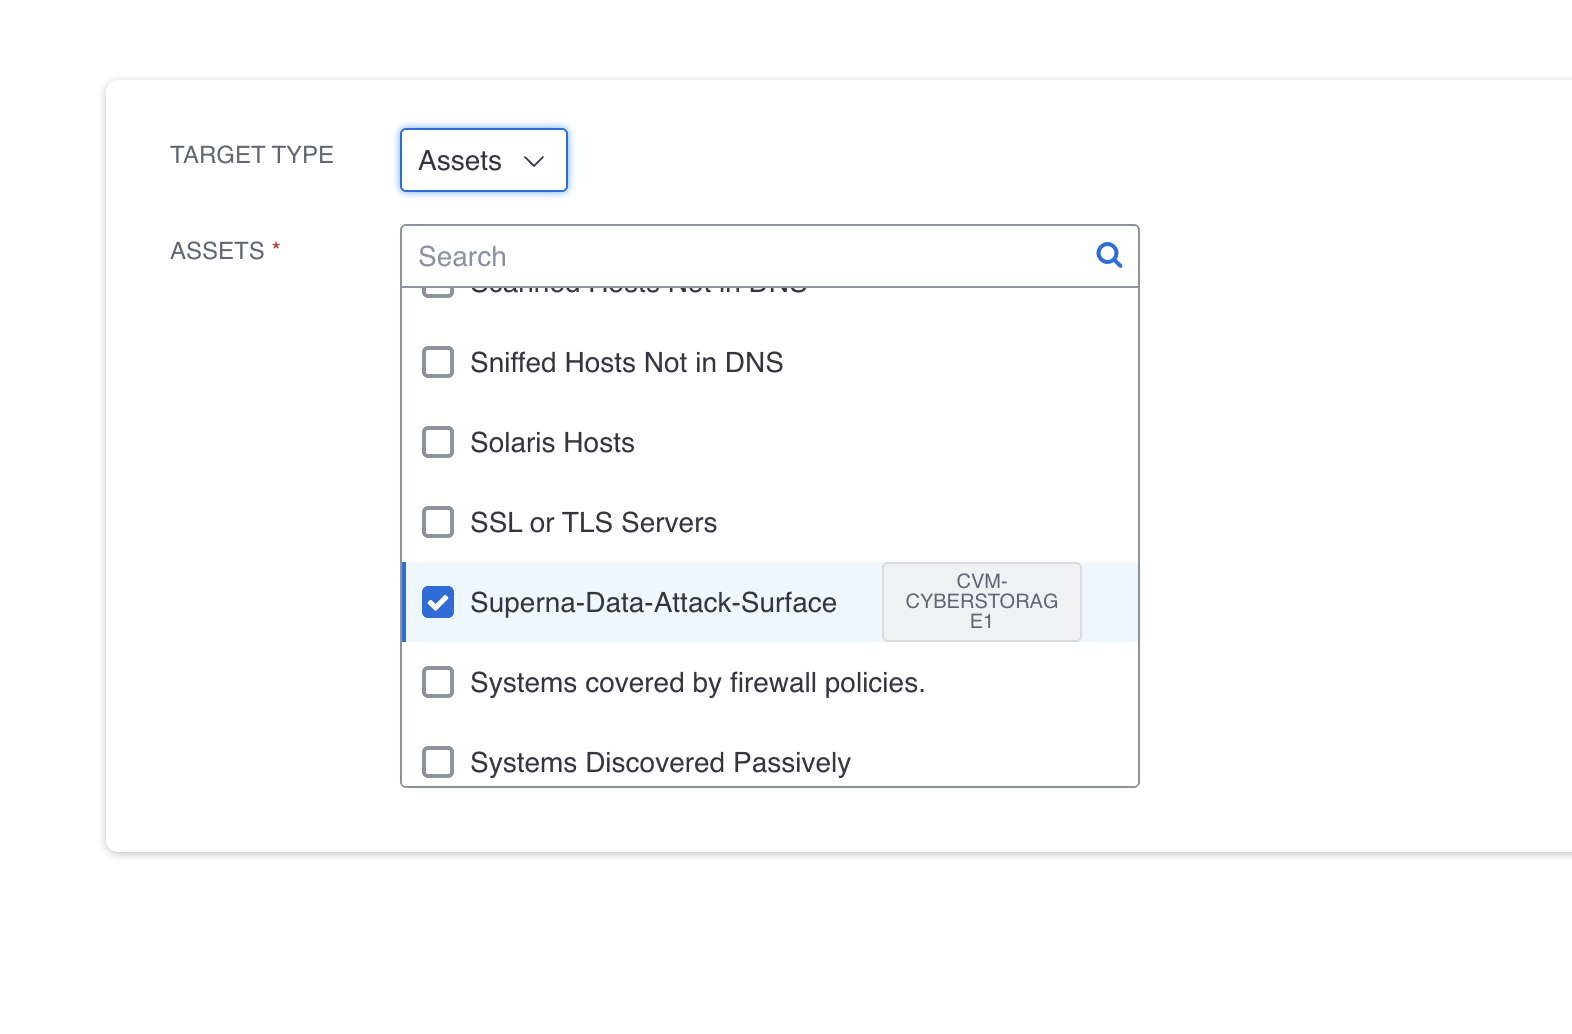
Task: Pick the SSL or TLS Servers entry text
Action: pyautogui.click(x=593, y=522)
